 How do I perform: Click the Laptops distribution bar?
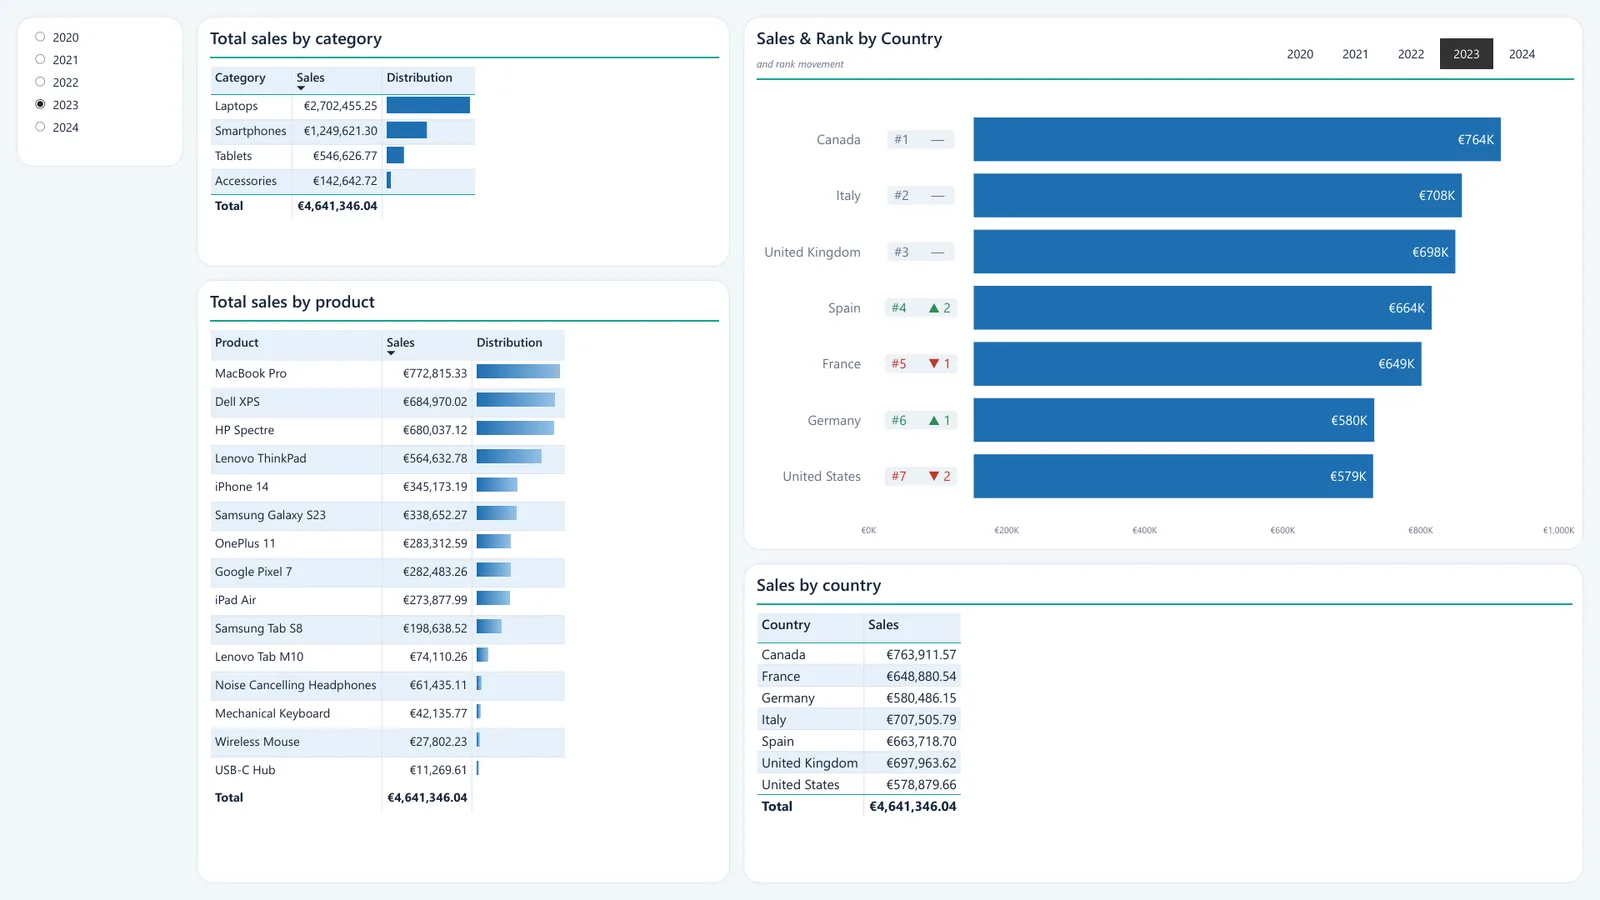(x=428, y=105)
